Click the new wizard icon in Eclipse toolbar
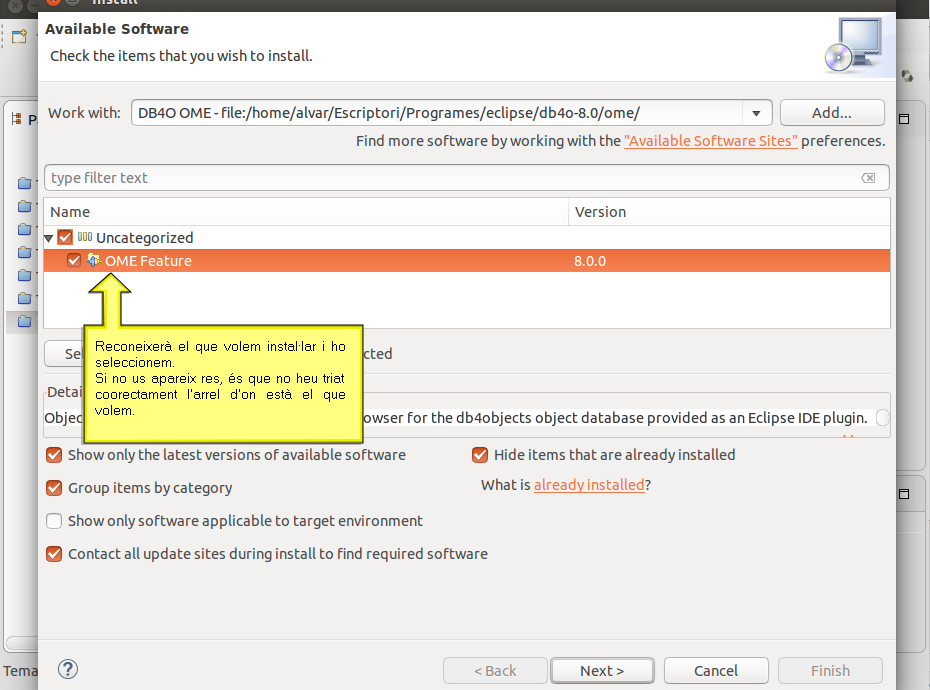Viewport: 930px width, 690px height. (19, 37)
